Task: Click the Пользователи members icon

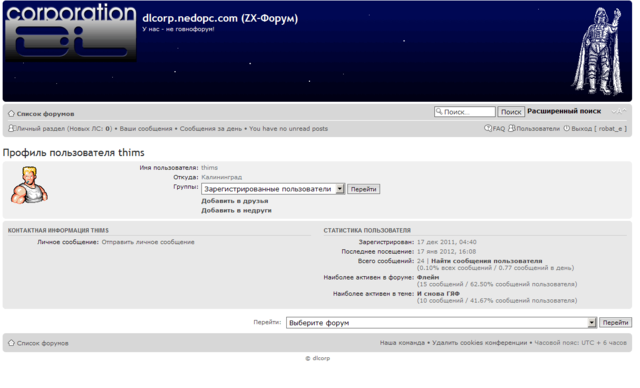Action: (x=511, y=128)
